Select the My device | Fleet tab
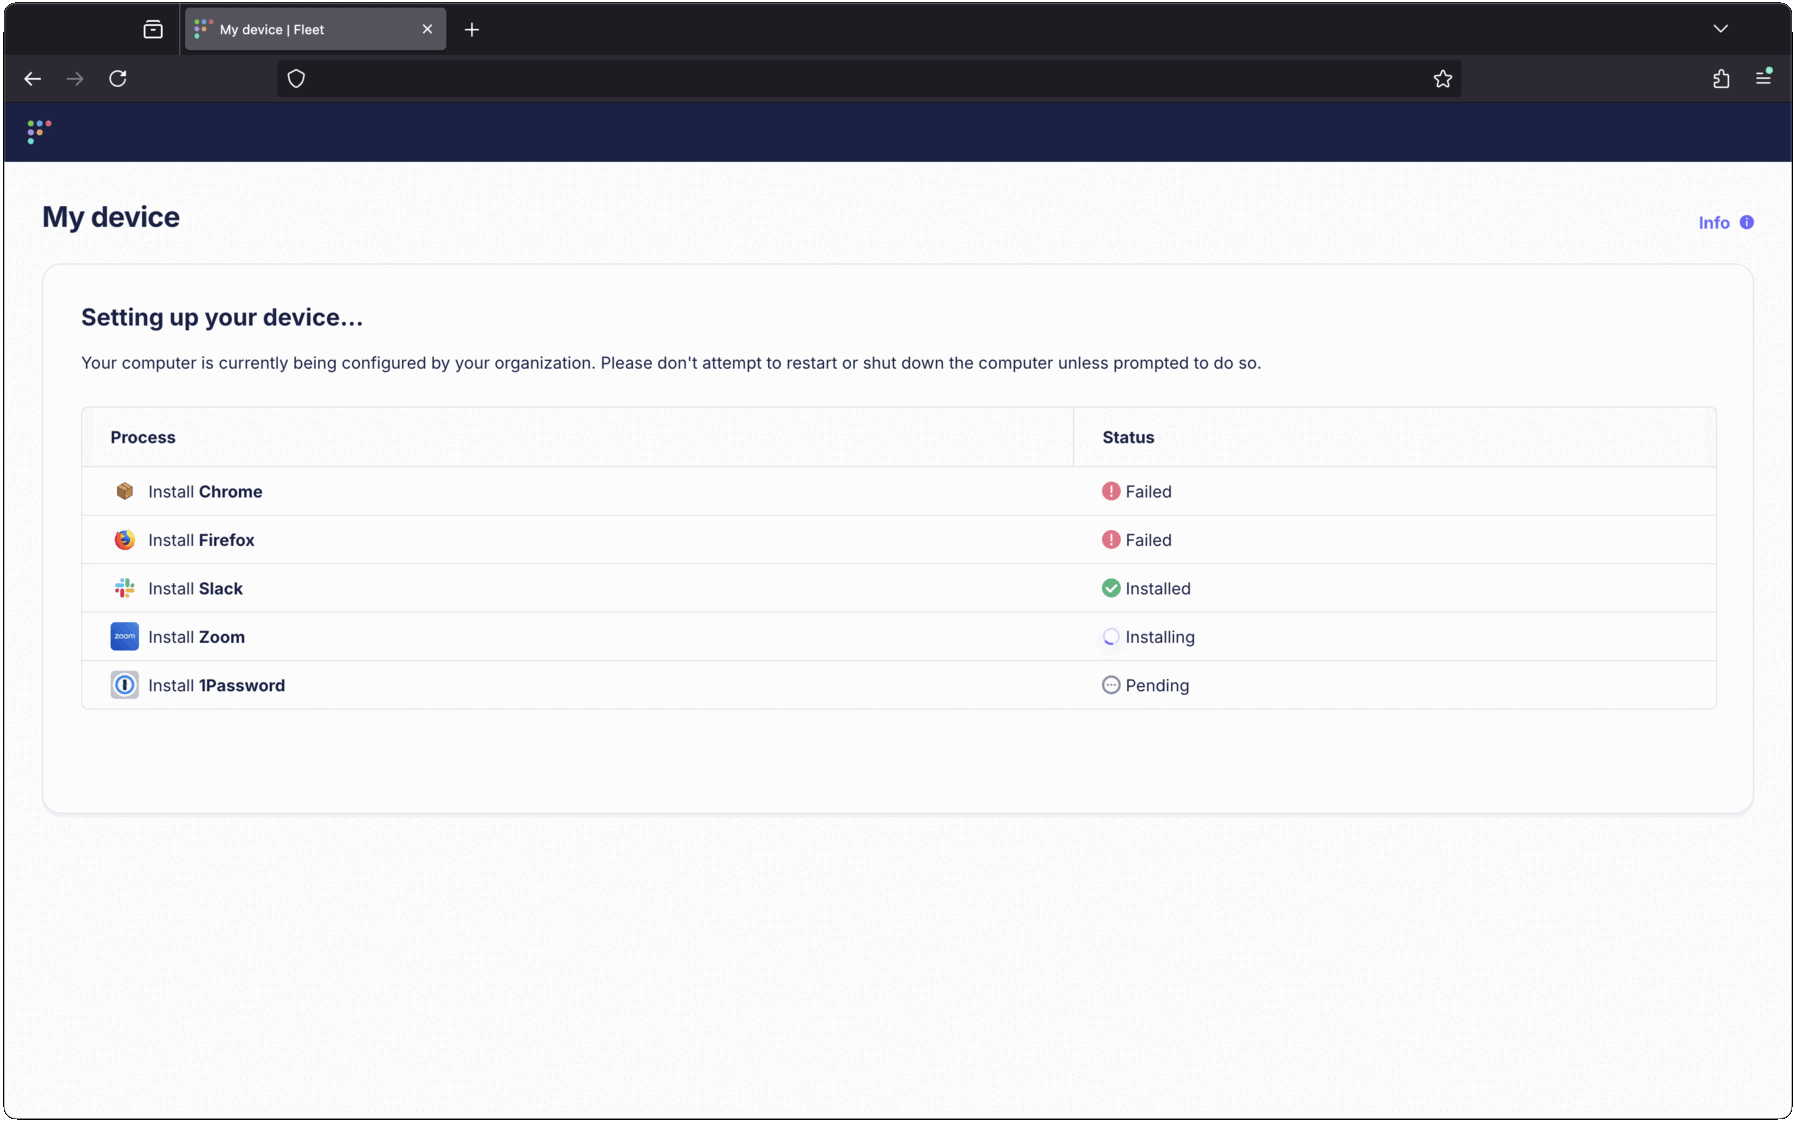The width and height of the screenshot is (1795, 1122). pos(300,30)
